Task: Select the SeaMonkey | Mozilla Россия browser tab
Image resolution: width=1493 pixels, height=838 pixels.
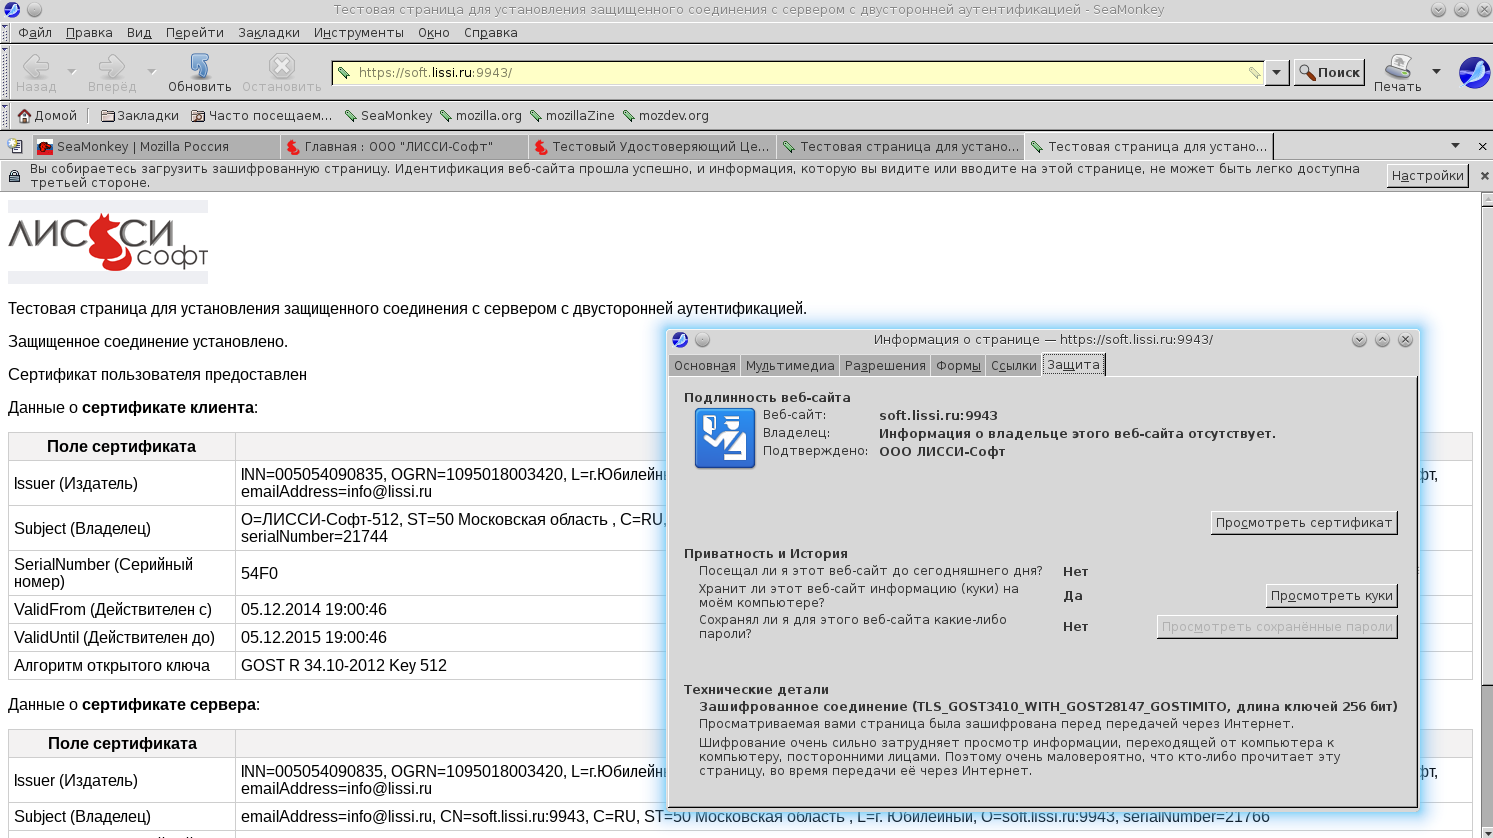Action: coord(156,147)
